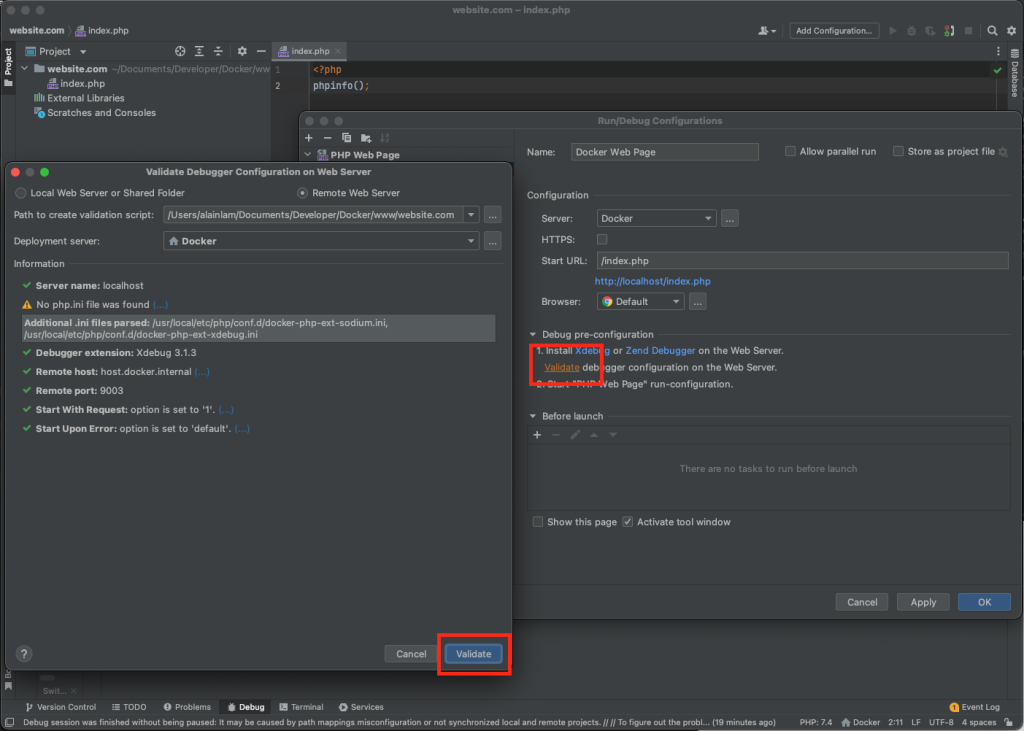Click the Debug bug icon in the main toolbar
Screen dimensions: 1024x731
tap(911, 31)
